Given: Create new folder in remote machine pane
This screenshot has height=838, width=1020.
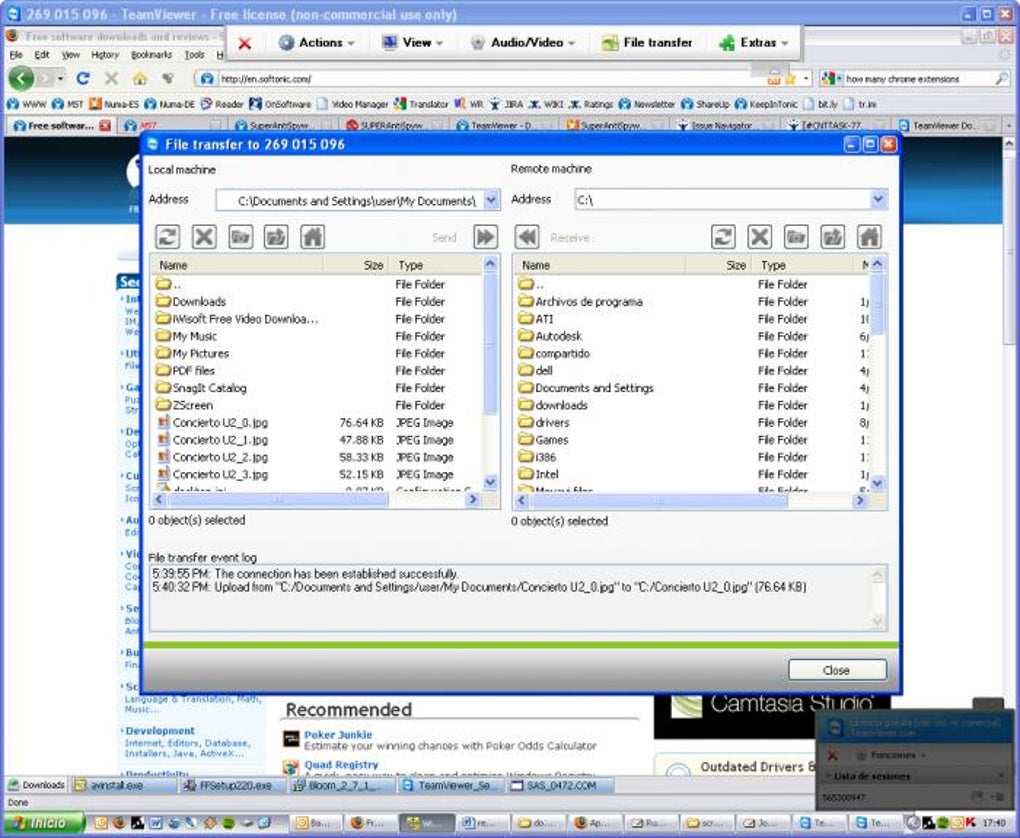Looking at the screenshot, I should [x=796, y=237].
